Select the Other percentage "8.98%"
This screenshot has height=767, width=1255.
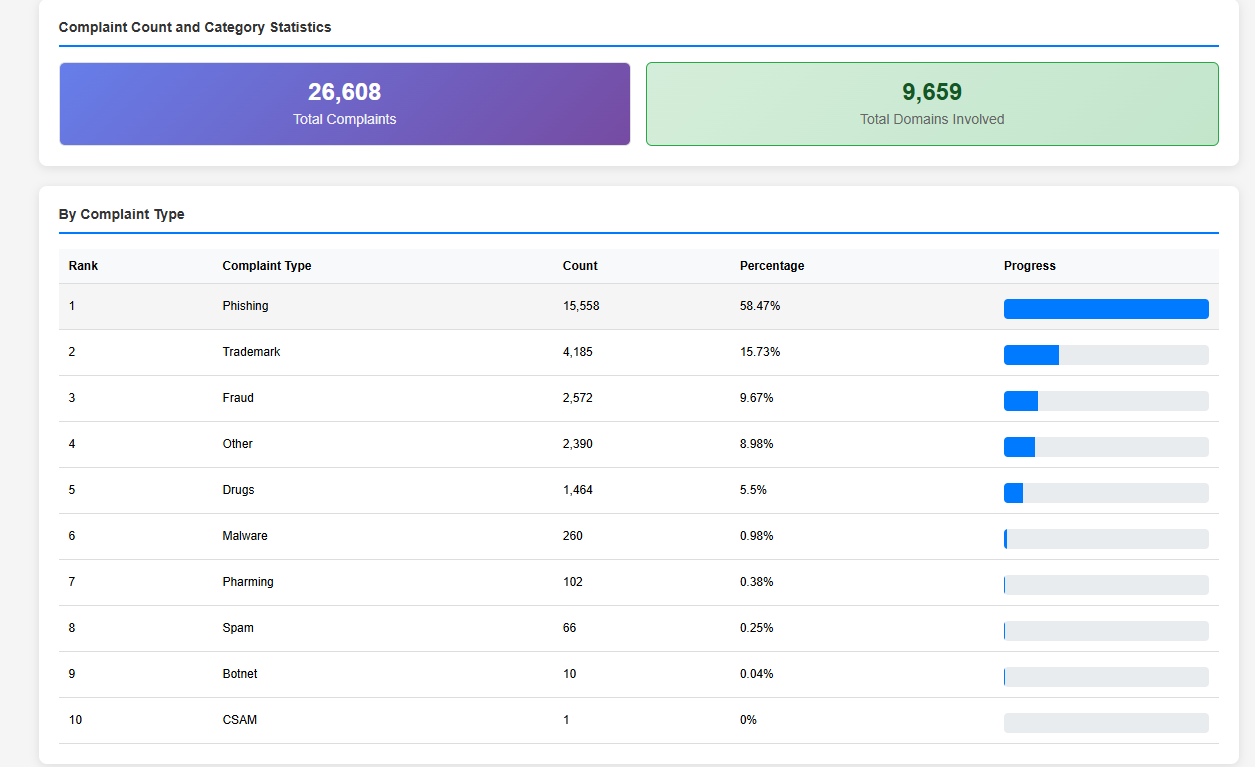757,444
